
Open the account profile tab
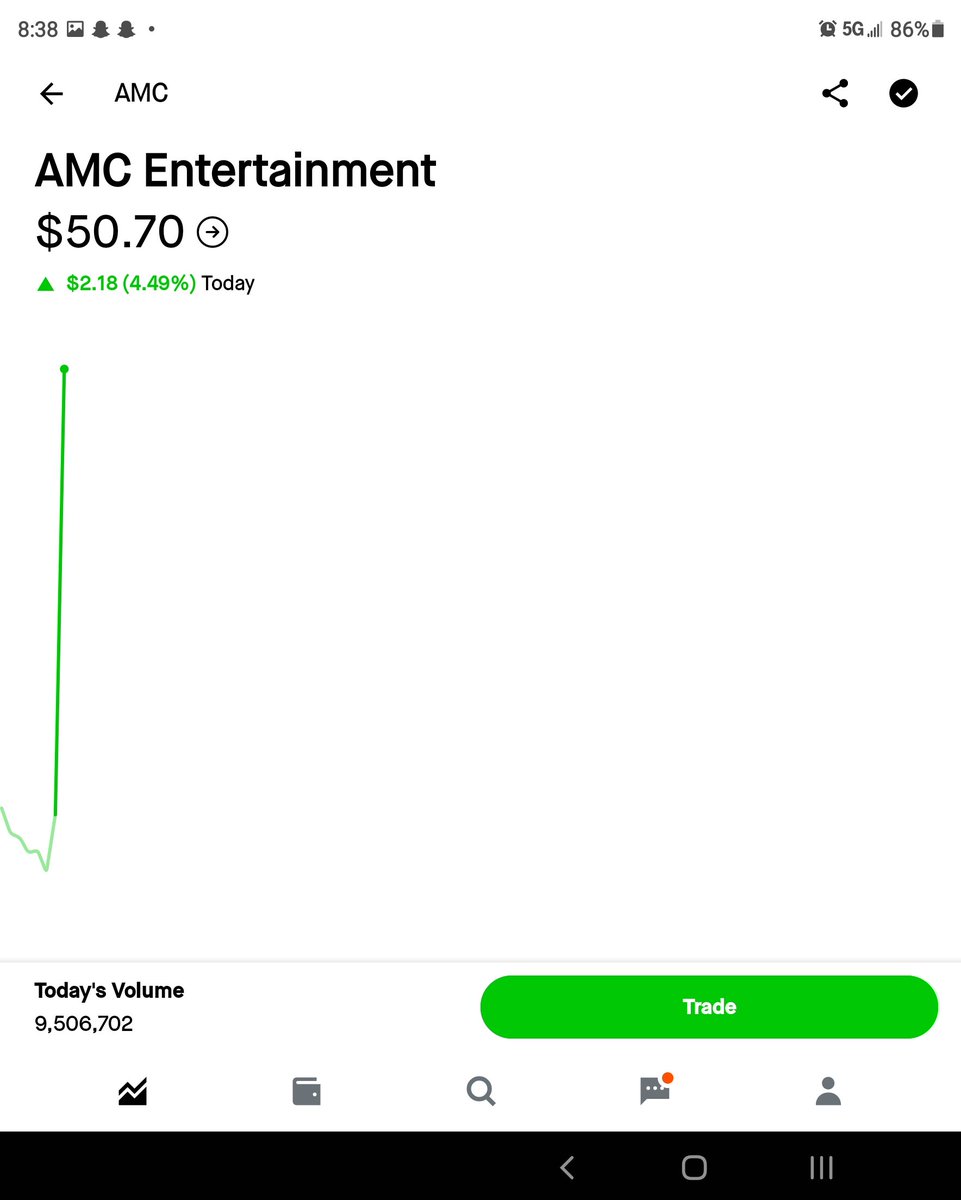(x=828, y=1091)
